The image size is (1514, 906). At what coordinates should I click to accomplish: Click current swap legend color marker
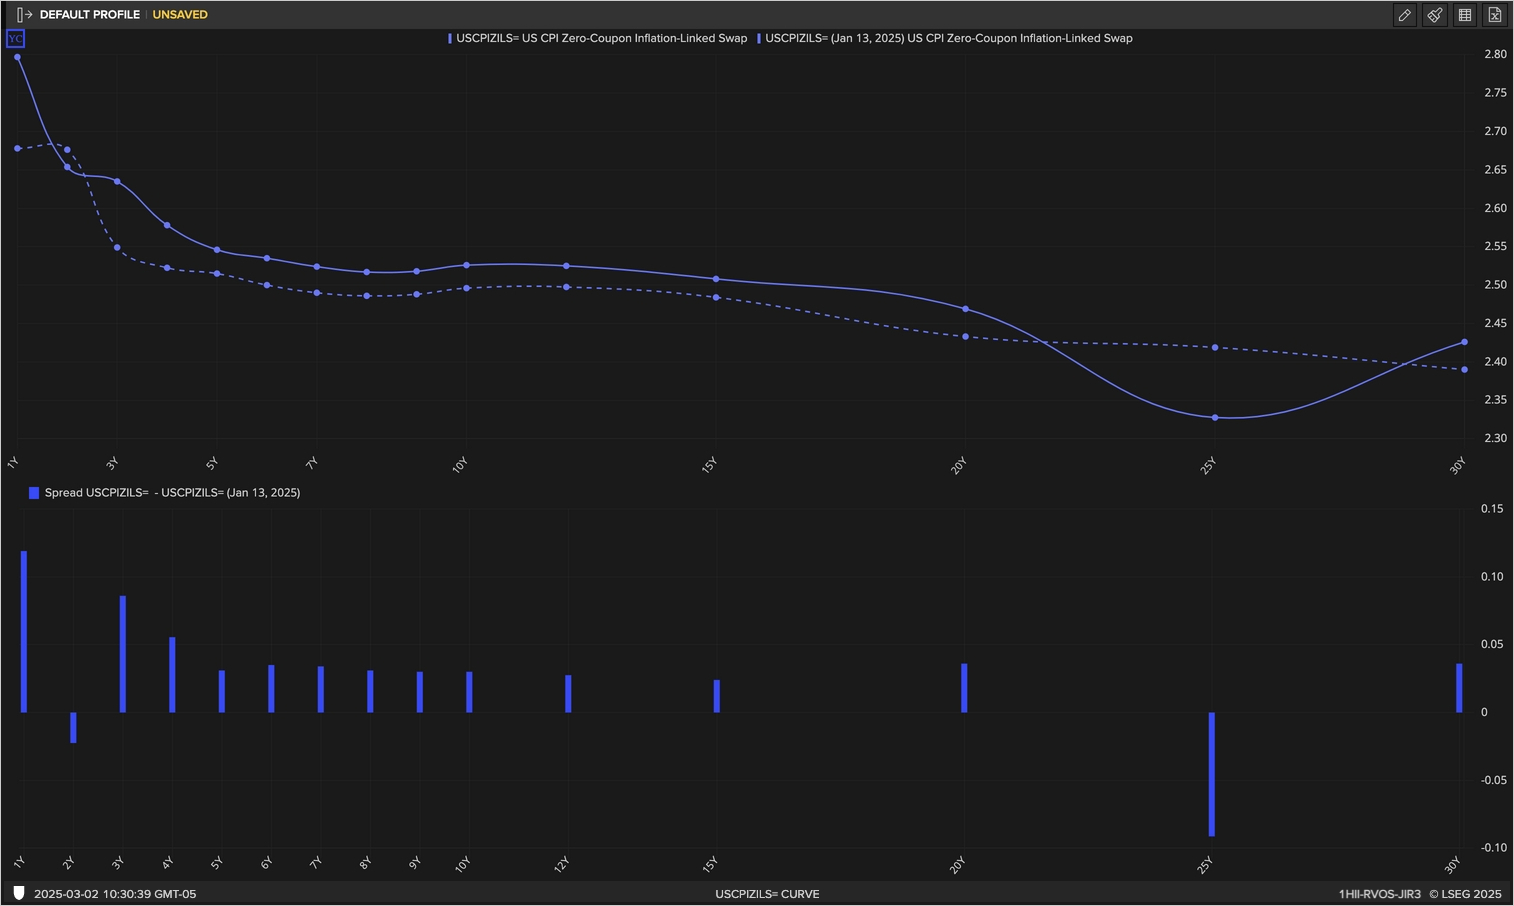pyautogui.click(x=451, y=38)
